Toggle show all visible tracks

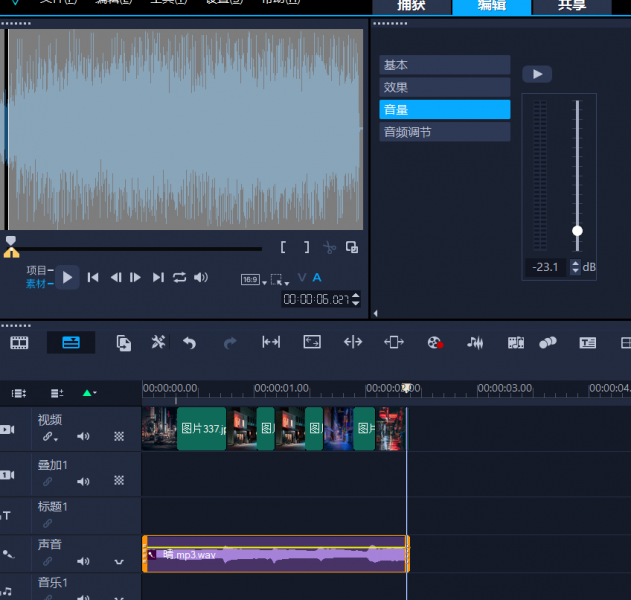pos(19,393)
